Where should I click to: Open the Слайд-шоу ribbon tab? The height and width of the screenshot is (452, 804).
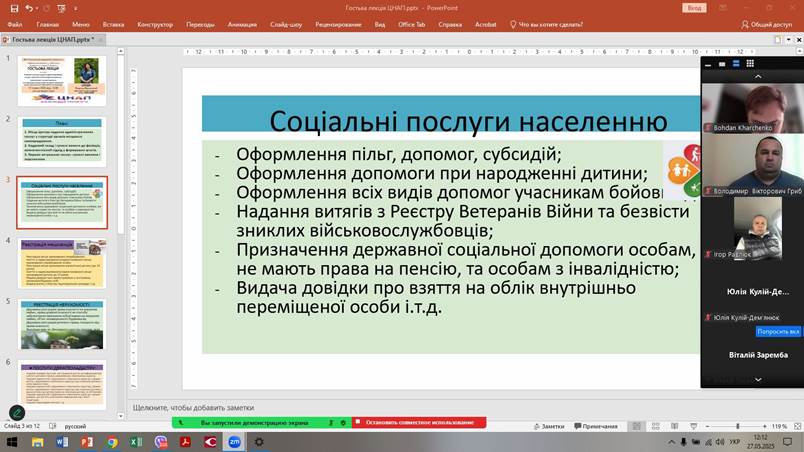[x=287, y=24]
